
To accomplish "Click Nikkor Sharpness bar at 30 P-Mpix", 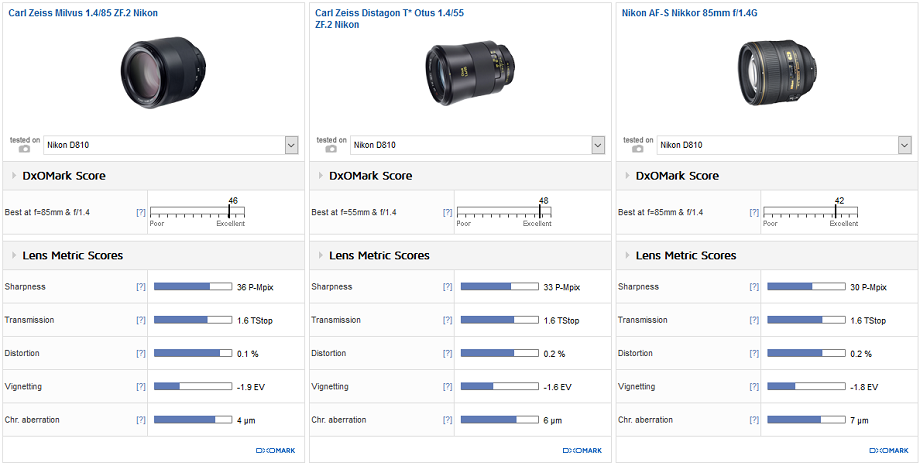I will [806, 287].
